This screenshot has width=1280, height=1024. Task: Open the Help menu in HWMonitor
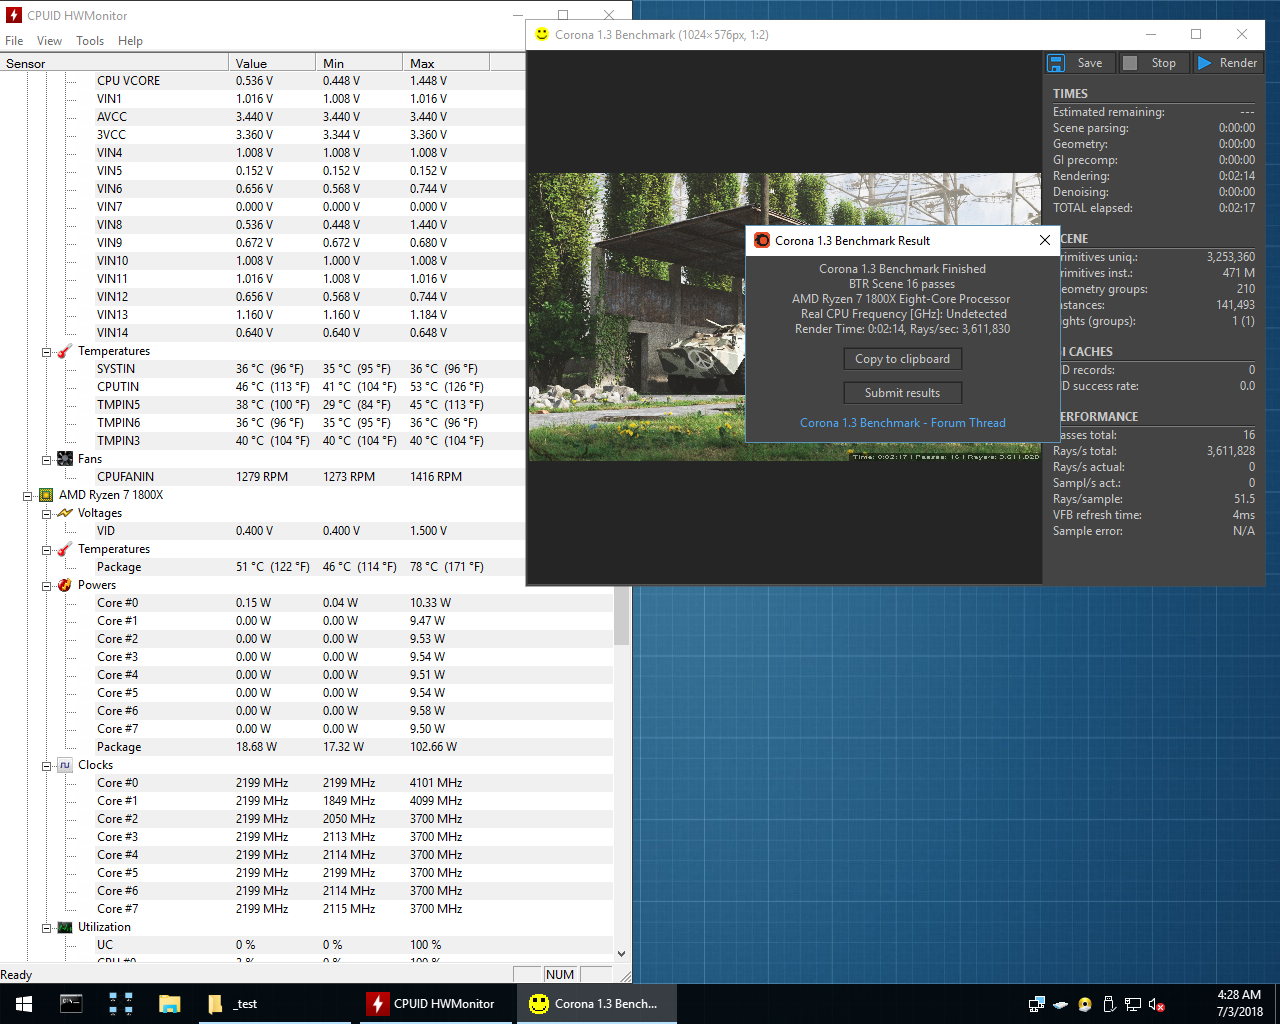[x=130, y=41]
